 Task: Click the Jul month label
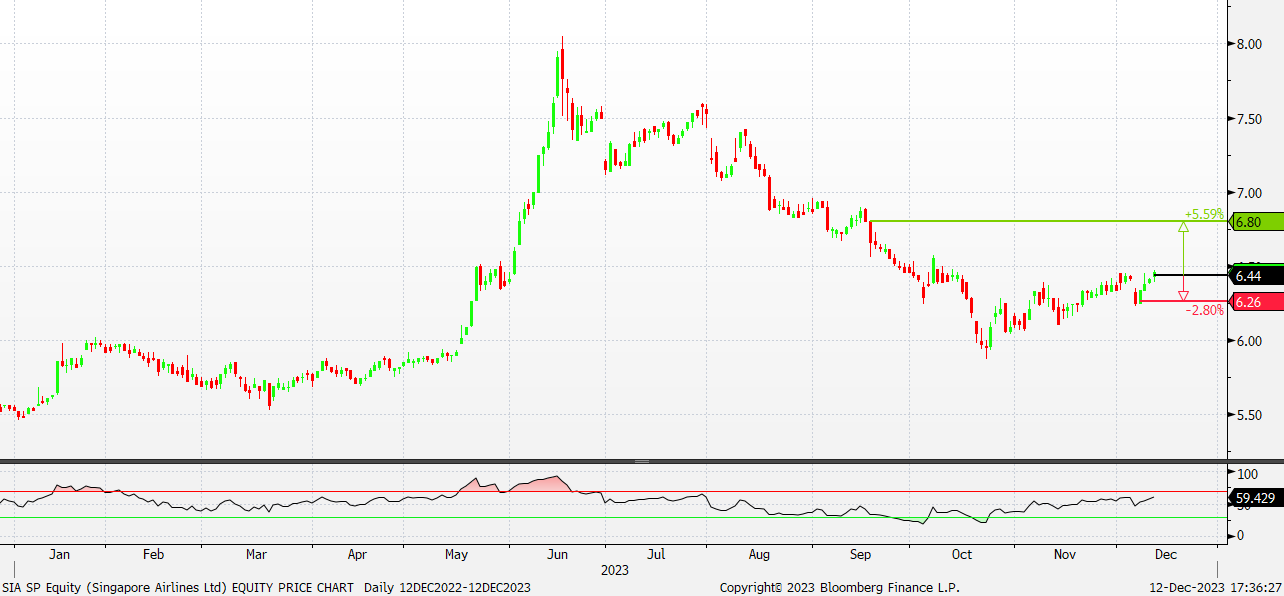click(x=656, y=553)
